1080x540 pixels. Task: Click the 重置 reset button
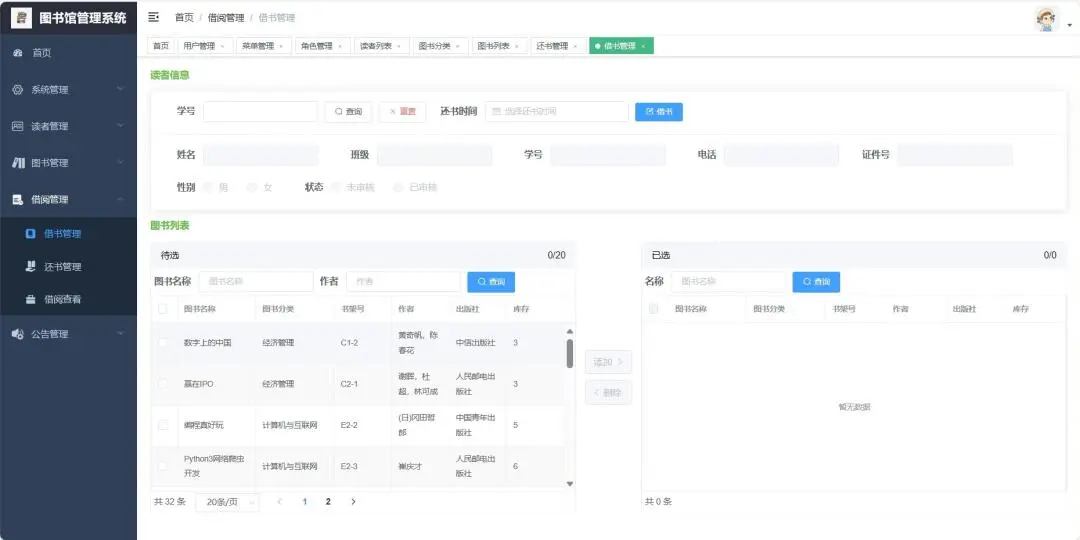402,112
